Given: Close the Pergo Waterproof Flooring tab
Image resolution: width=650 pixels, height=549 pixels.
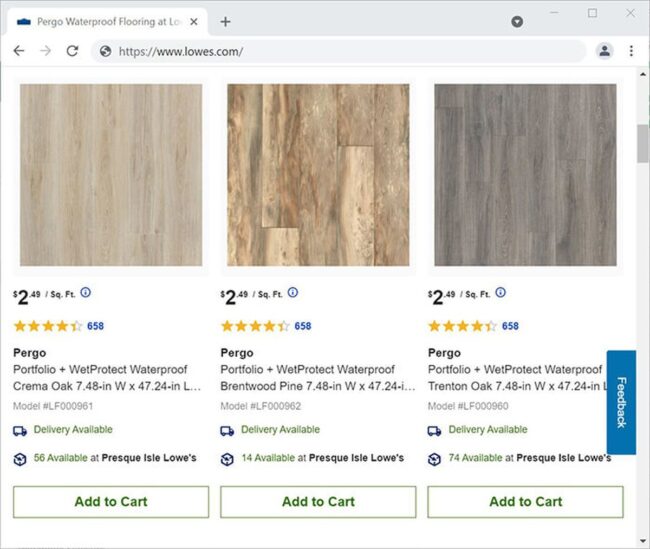Looking at the screenshot, I should point(194,22).
